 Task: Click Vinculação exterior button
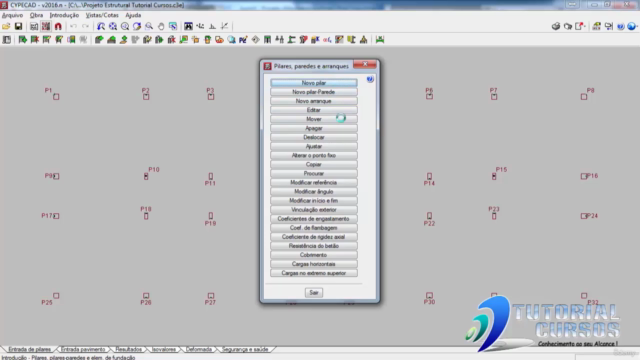coord(313,210)
